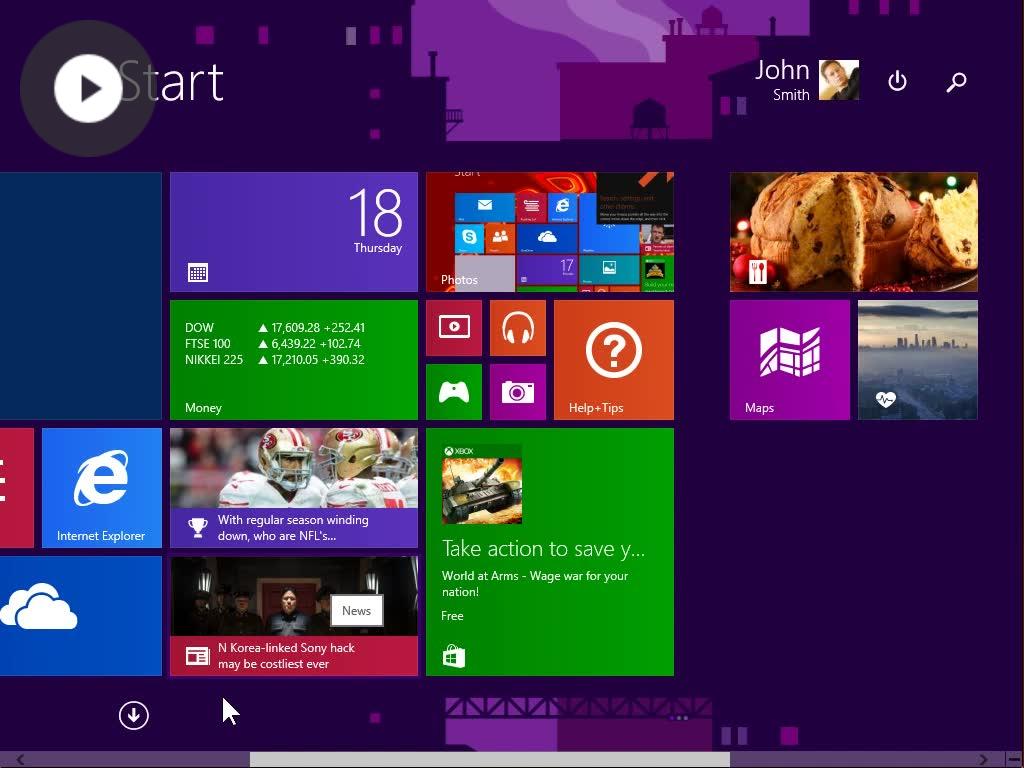This screenshot has height=768, width=1024.
Task: Launch the Video app tile
Action: point(454,328)
